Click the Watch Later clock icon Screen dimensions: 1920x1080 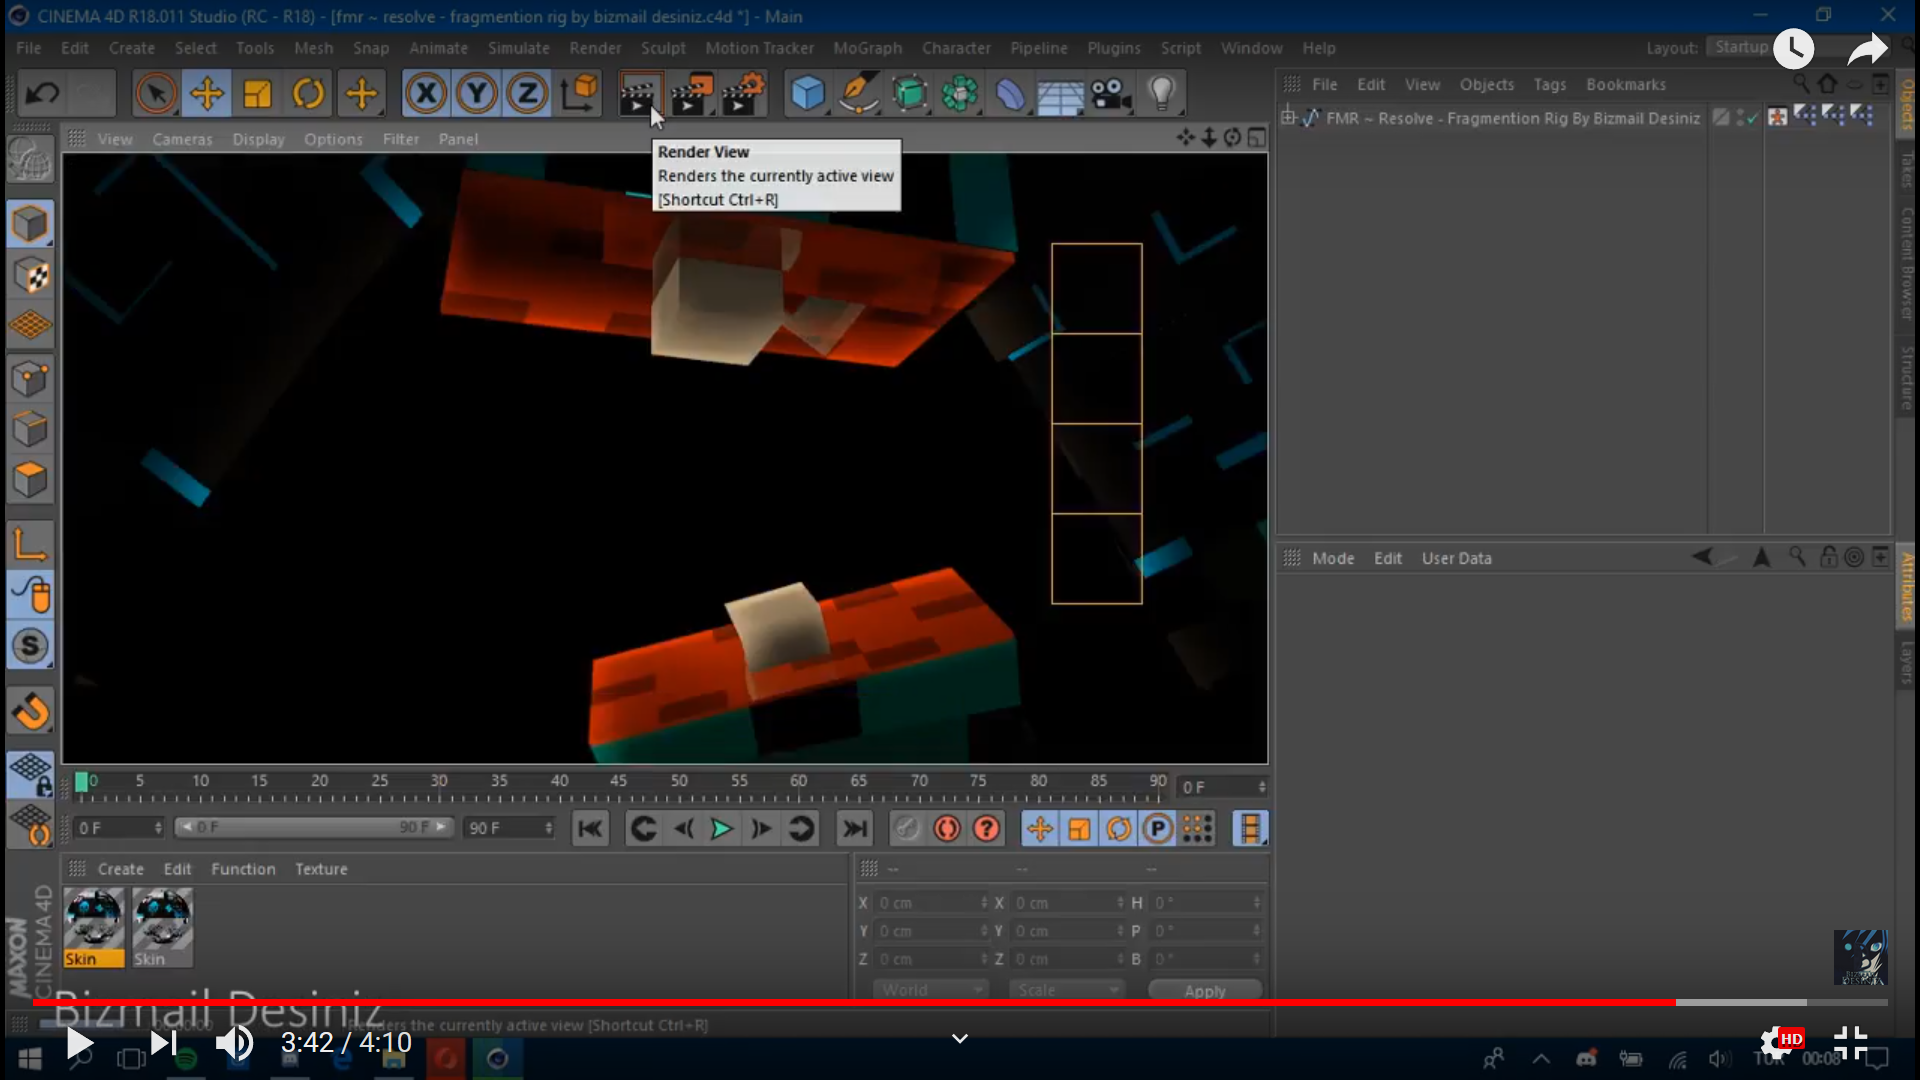click(x=1794, y=48)
